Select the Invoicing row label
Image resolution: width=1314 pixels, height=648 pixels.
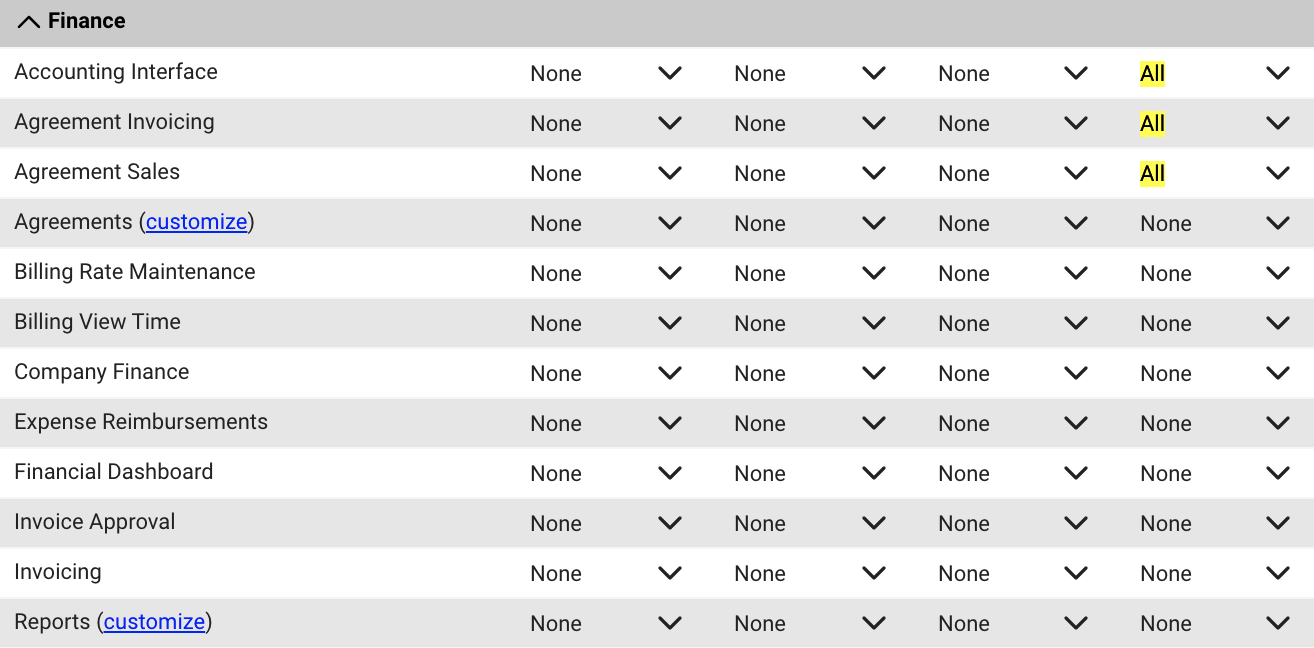[x=58, y=572]
